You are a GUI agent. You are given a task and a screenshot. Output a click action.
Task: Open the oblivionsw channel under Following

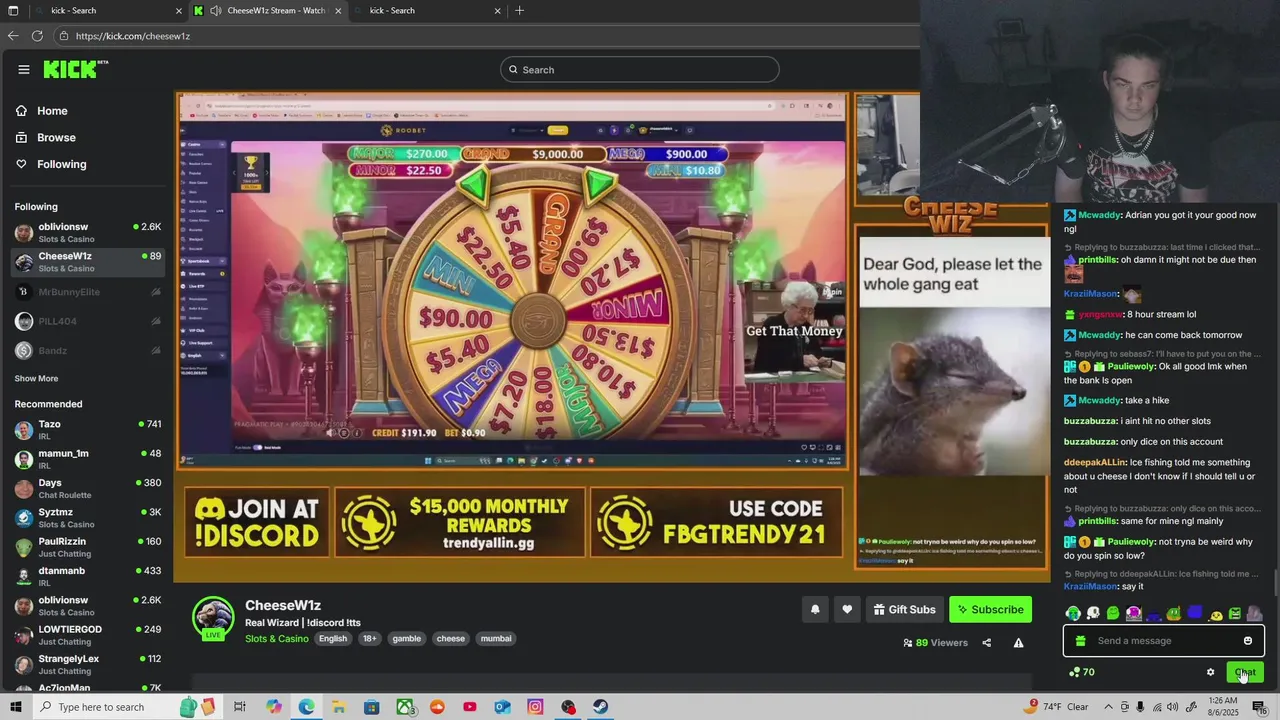tap(88, 232)
